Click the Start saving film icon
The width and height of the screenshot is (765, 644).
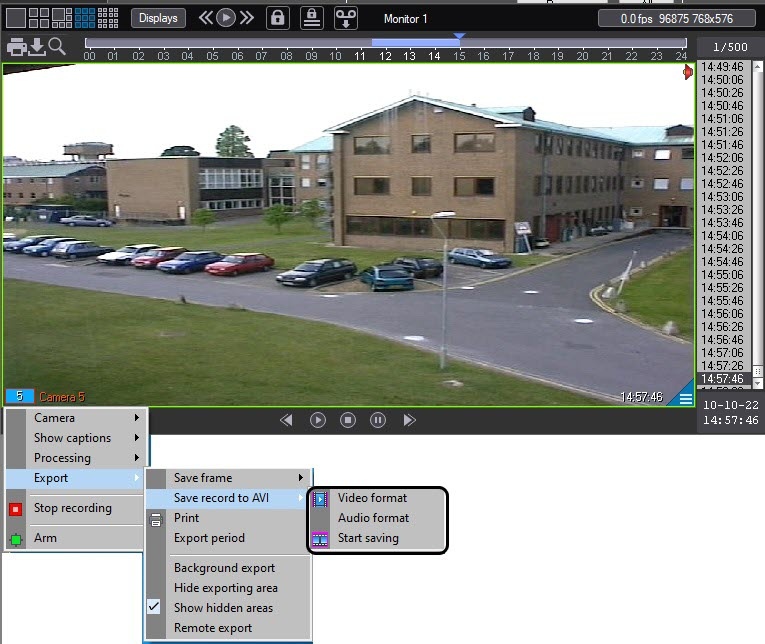pos(320,538)
